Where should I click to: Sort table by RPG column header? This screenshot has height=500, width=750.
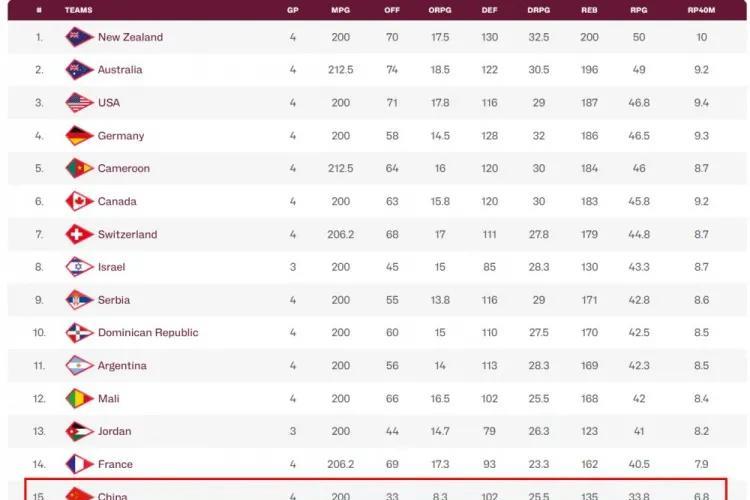[639, 10]
